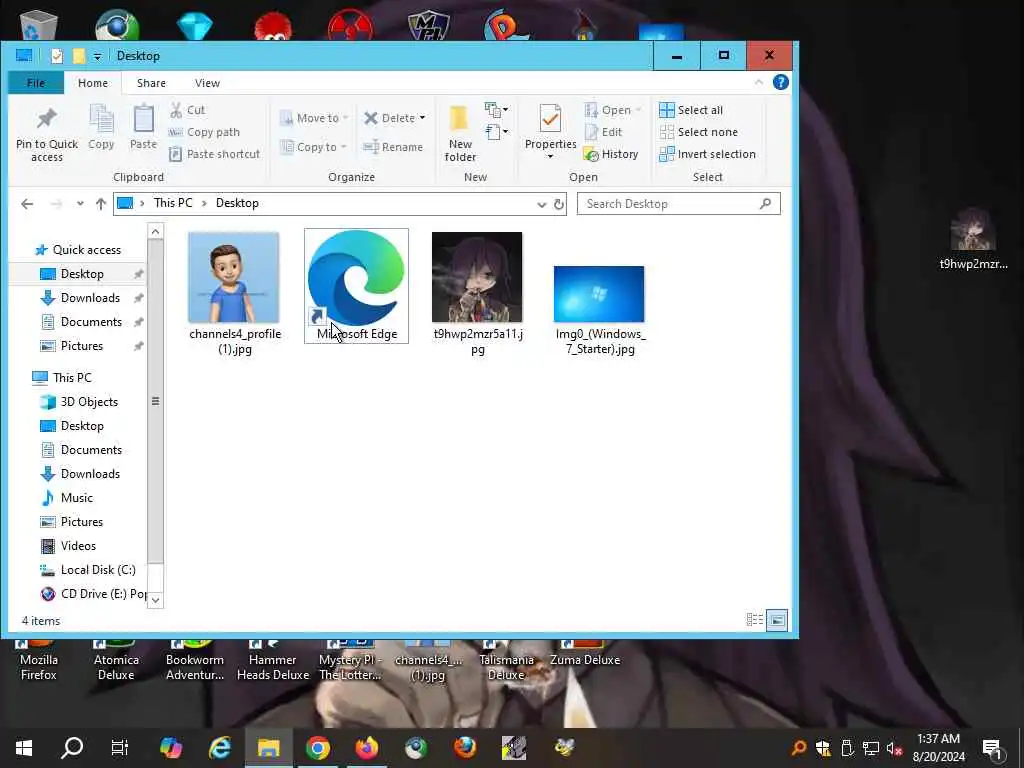Select Quick access in navigation pane

(78, 249)
